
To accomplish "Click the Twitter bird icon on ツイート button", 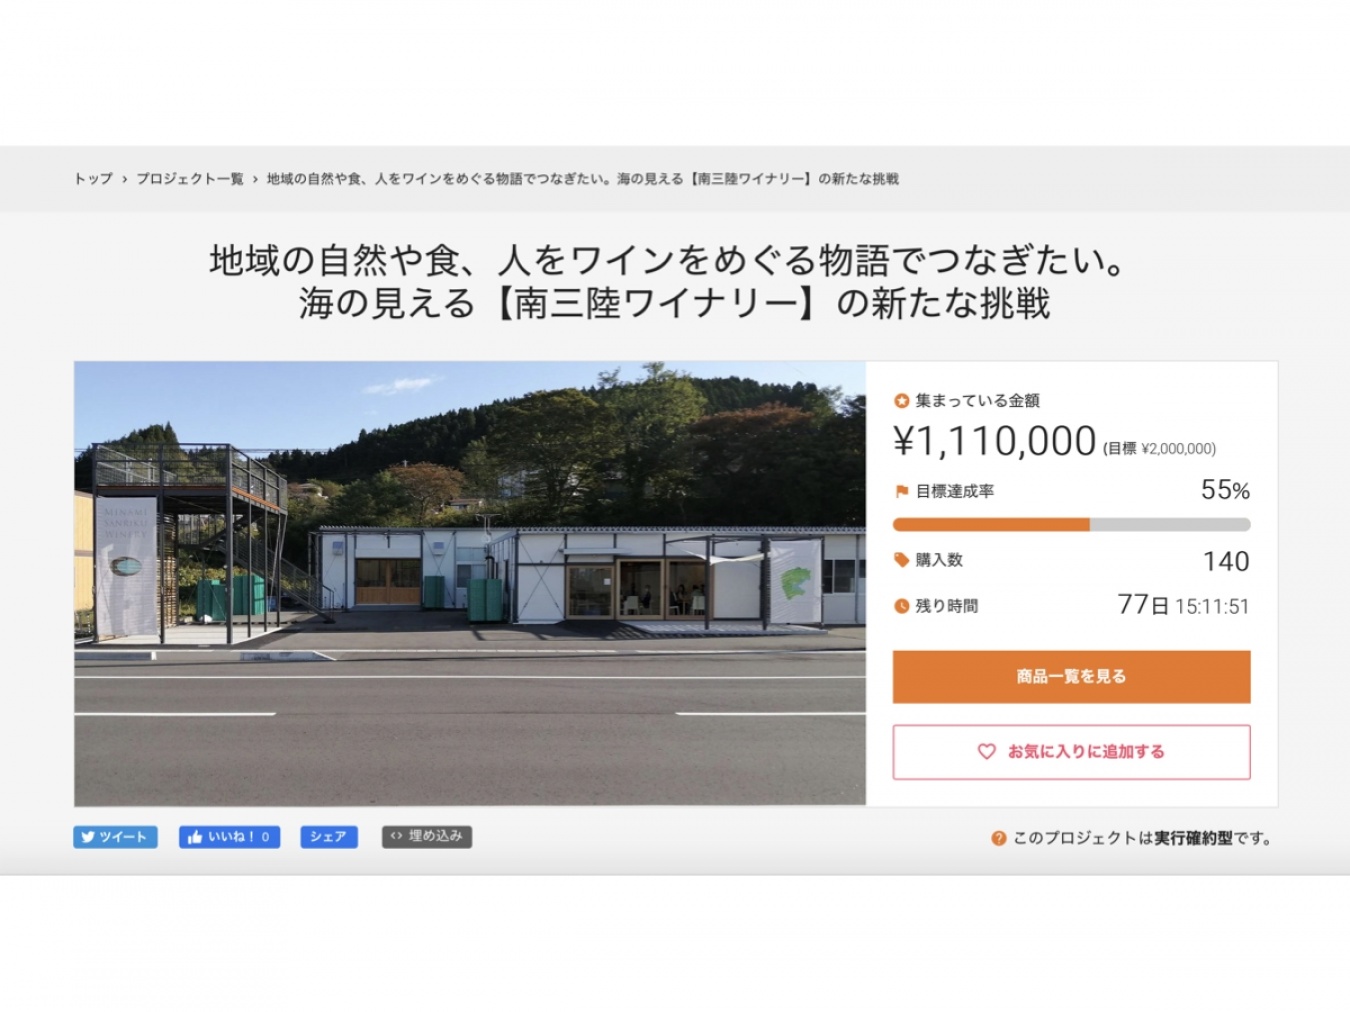I will pyautogui.click(x=88, y=837).
